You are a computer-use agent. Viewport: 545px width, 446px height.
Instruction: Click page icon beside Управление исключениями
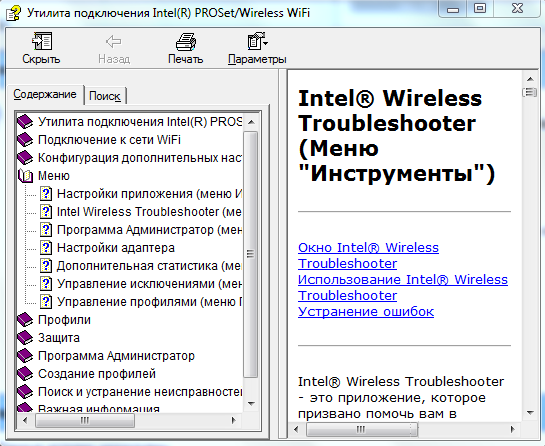point(46,284)
